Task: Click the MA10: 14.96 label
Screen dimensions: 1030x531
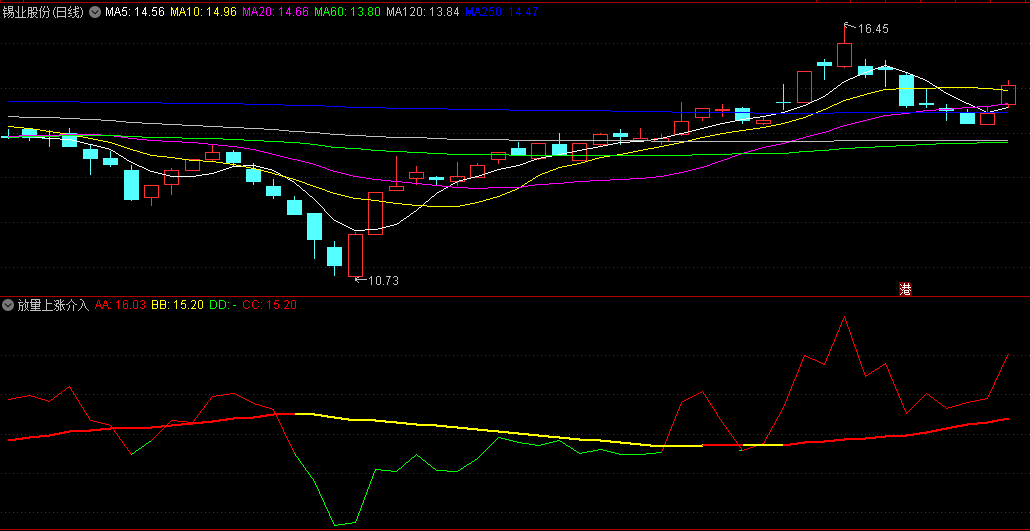Action: tap(204, 12)
